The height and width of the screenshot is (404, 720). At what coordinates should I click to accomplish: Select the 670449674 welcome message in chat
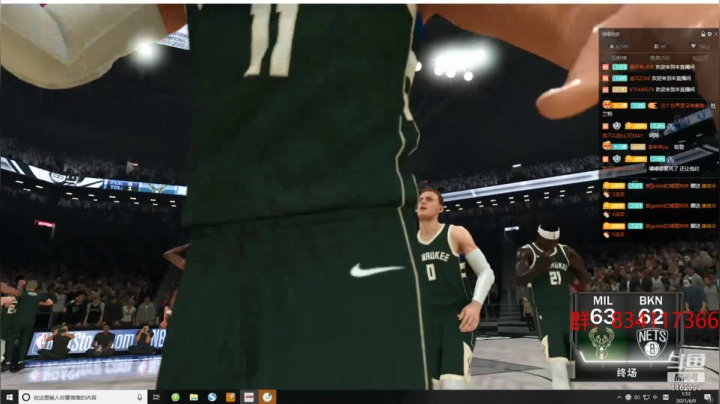pos(648,90)
